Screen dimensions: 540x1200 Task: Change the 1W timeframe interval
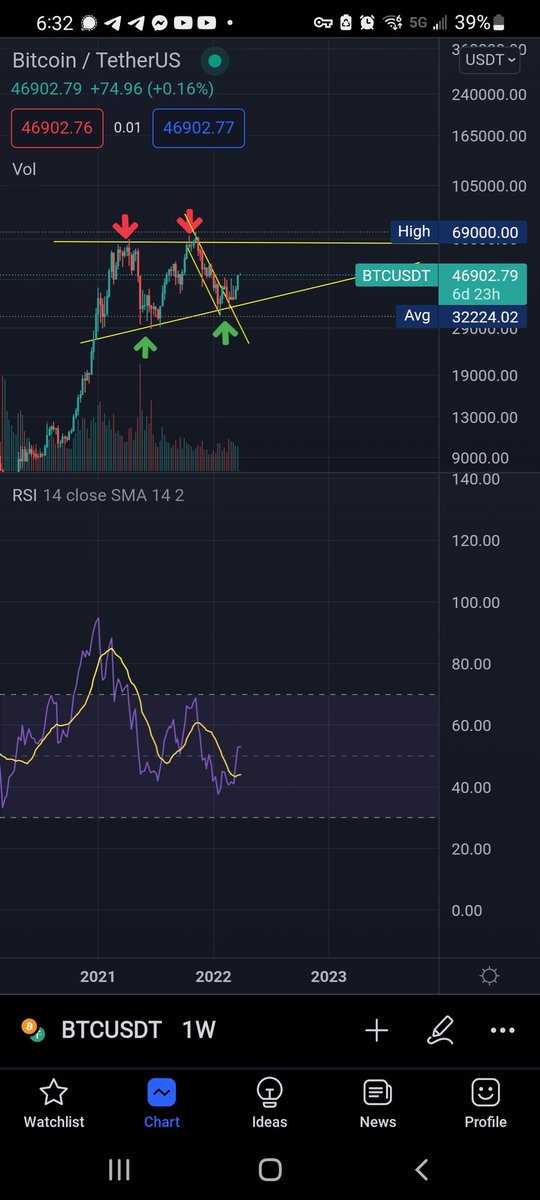click(198, 1030)
